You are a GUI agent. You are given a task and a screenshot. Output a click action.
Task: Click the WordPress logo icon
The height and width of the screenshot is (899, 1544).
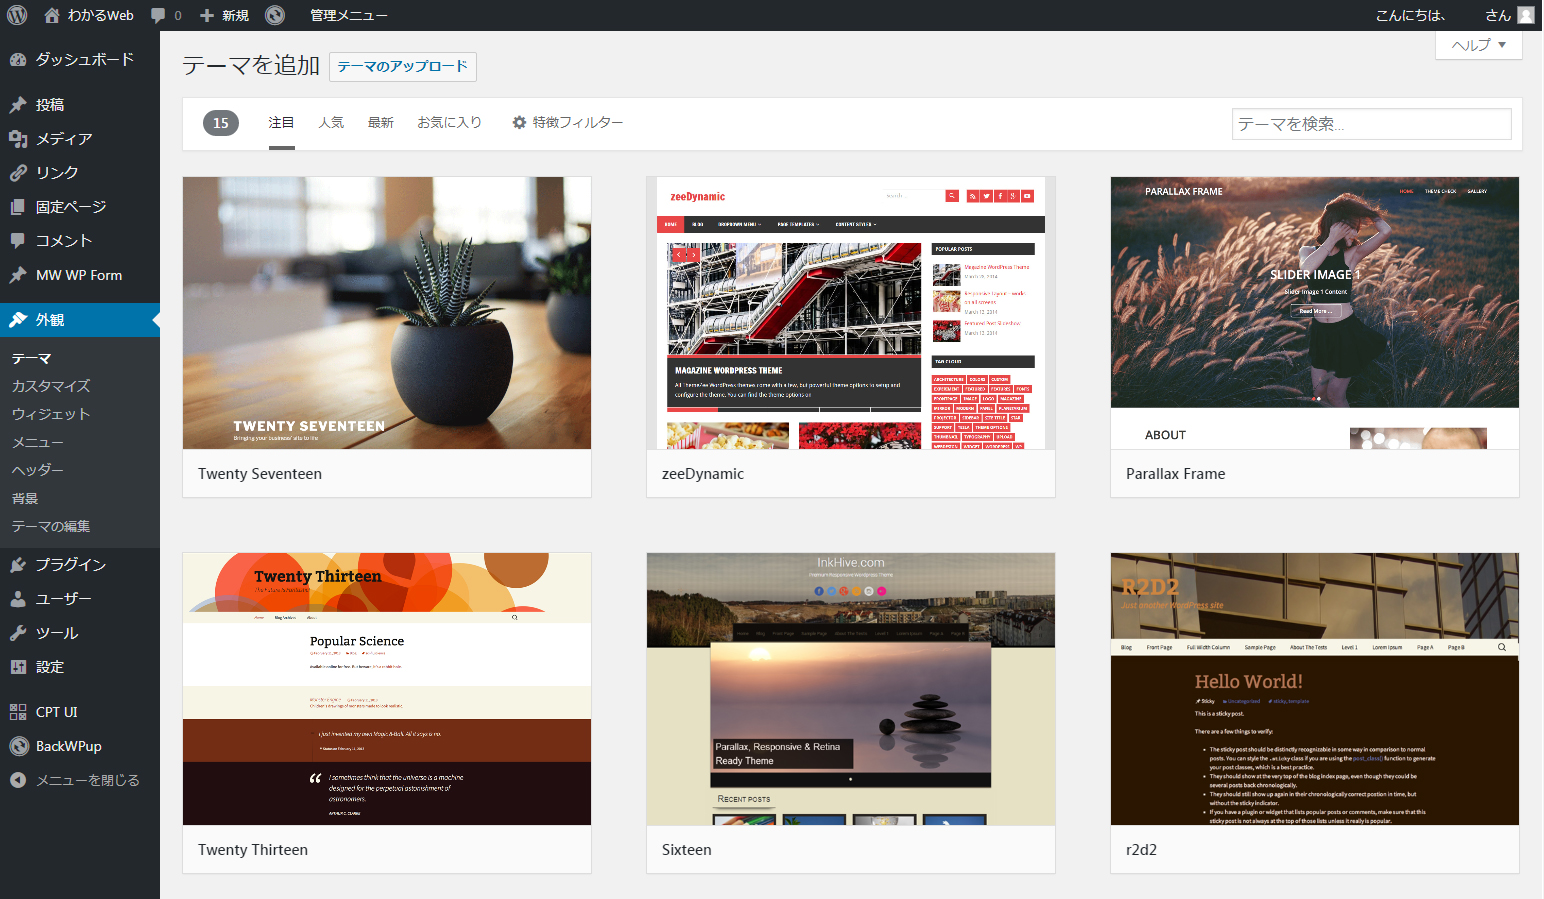(17, 15)
